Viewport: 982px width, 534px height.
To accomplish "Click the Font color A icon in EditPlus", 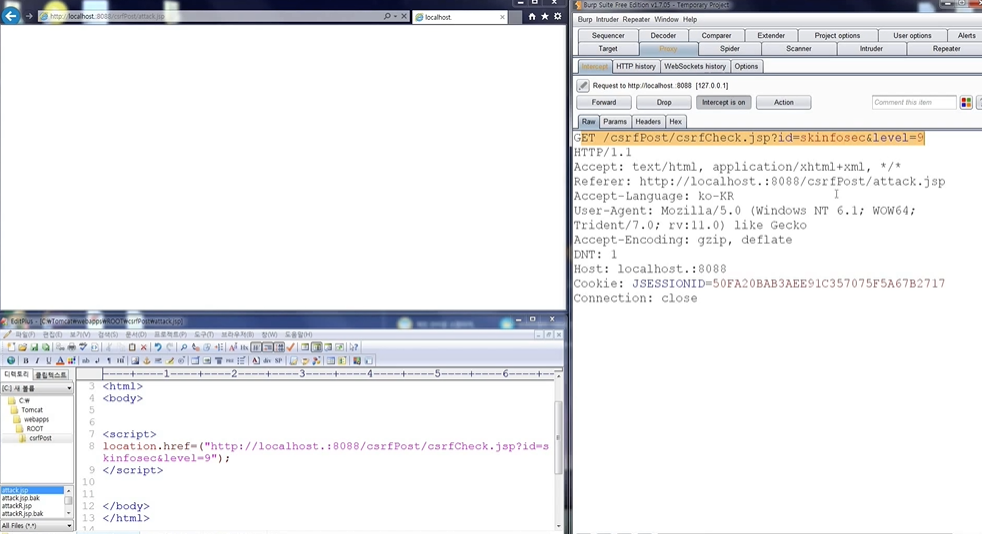I will (x=60, y=361).
